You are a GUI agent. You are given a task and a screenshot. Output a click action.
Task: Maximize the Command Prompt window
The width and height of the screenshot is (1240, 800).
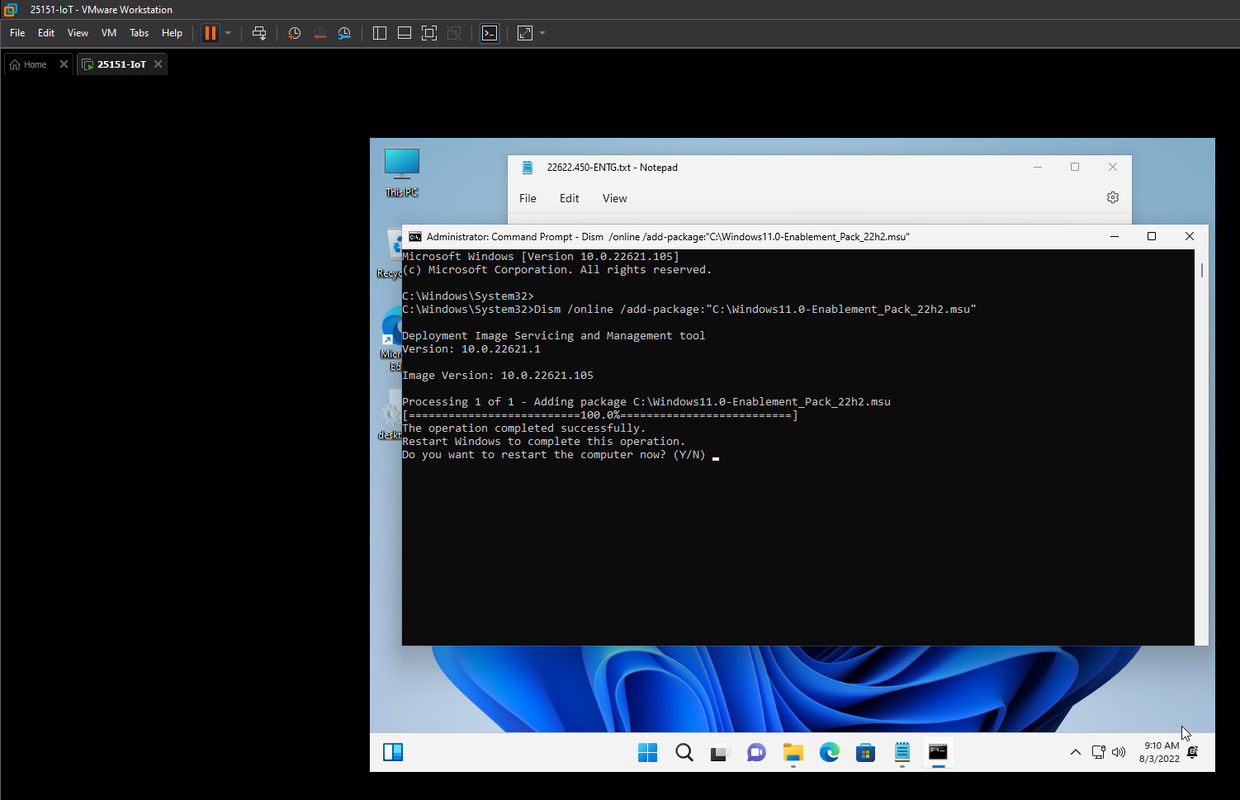(1151, 237)
